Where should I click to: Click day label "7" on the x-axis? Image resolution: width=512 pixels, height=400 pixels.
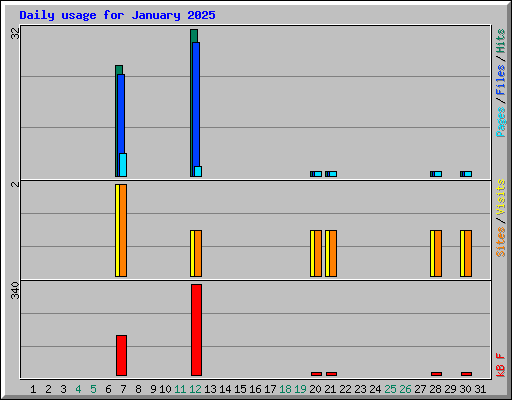123,389
